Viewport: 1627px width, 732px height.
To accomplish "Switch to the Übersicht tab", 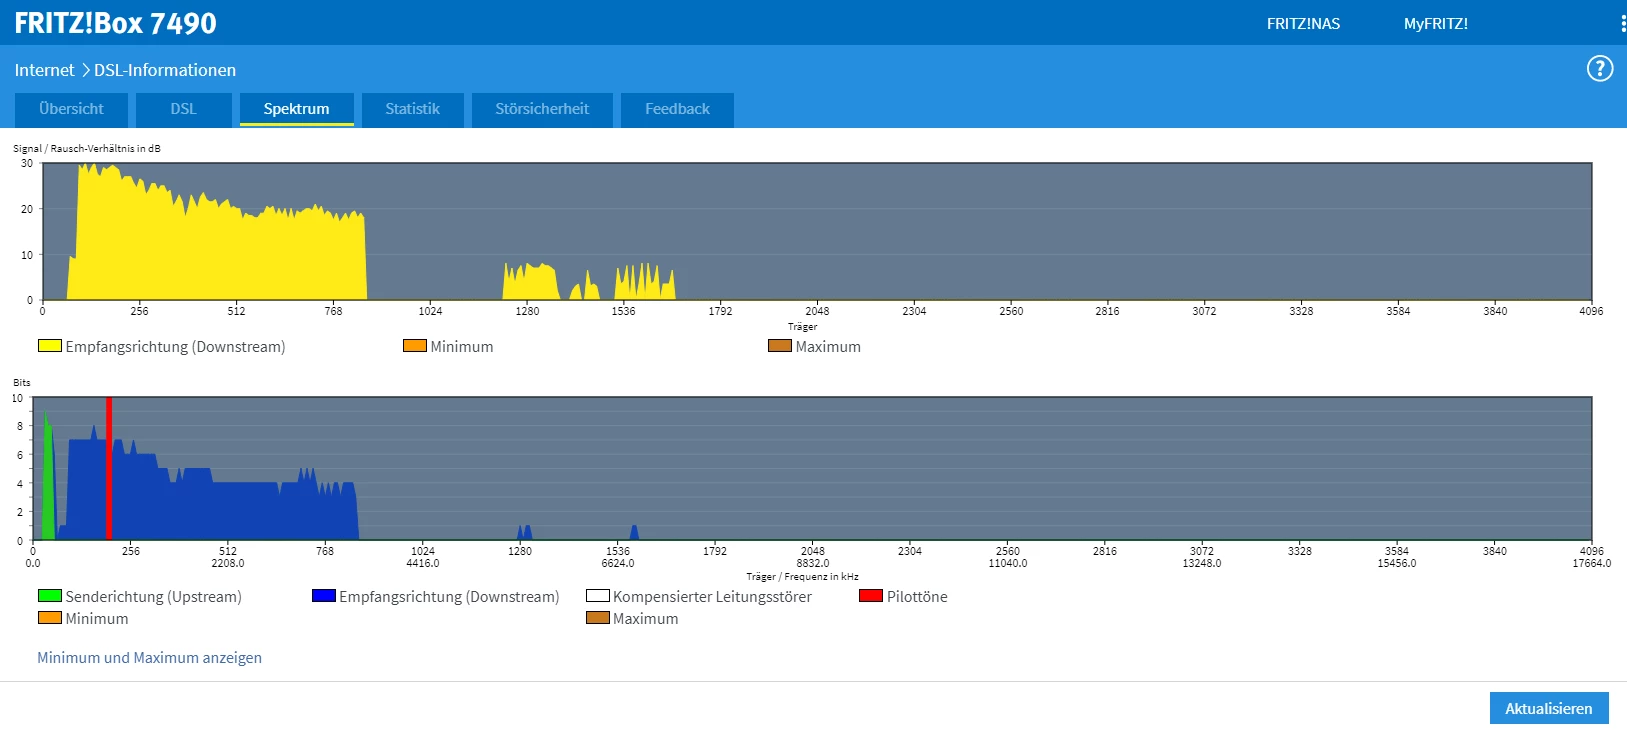I will (x=71, y=109).
